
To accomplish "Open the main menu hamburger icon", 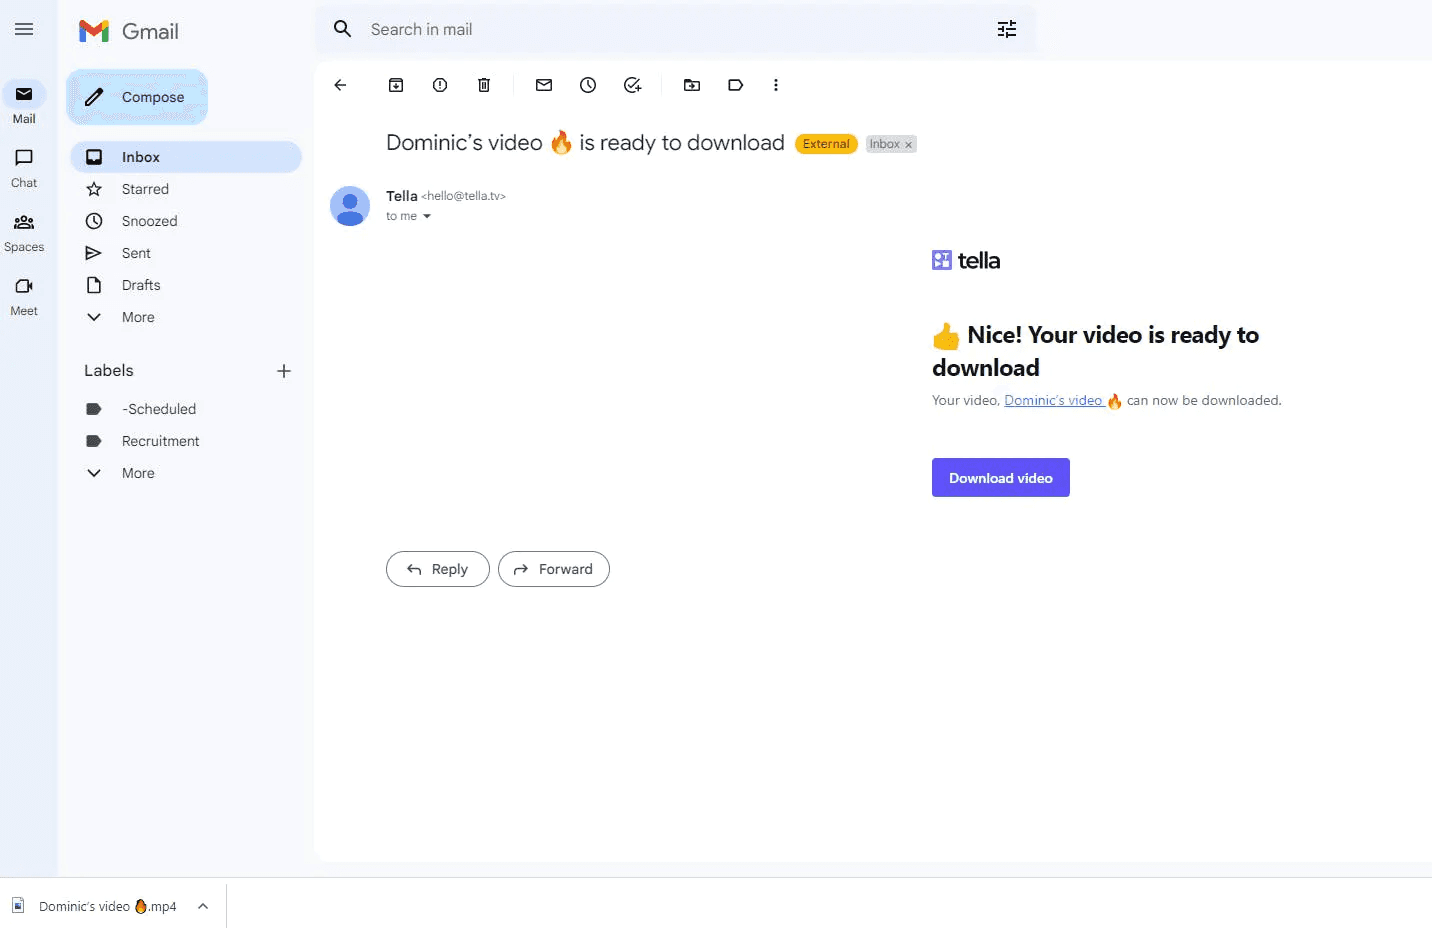I will click(24, 30).
